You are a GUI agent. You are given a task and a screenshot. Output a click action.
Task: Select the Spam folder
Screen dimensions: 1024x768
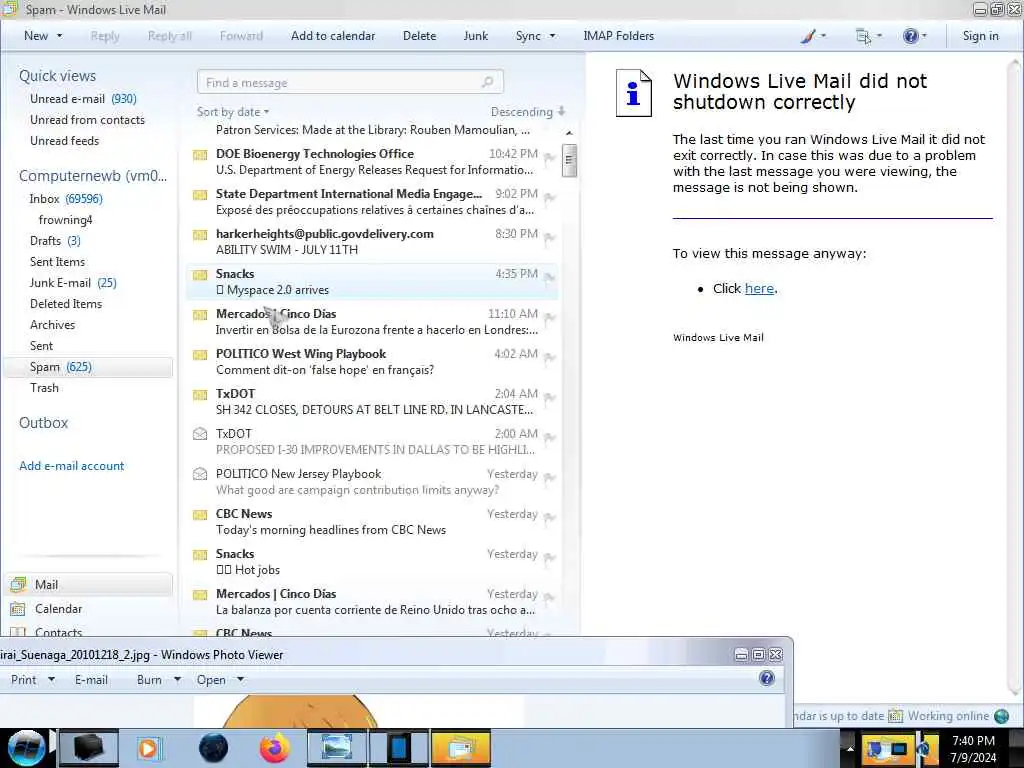point(88,367)
